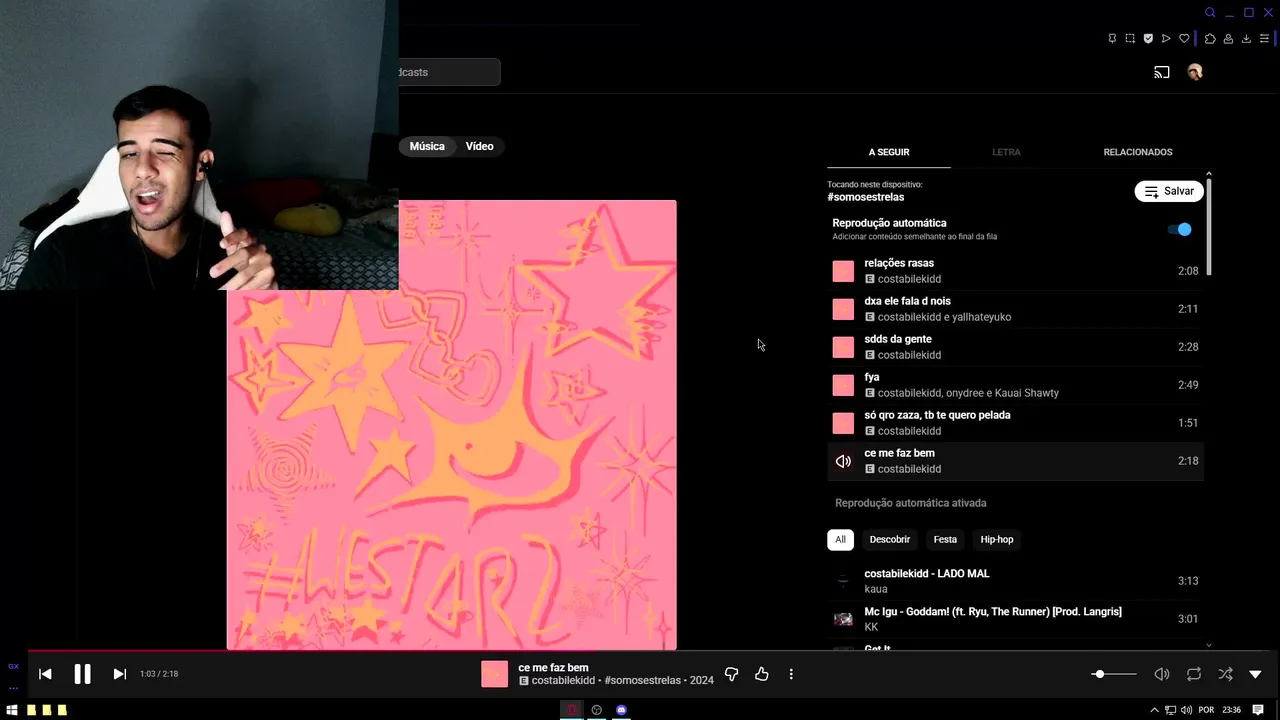Screen dimensions: 1280x720
Task: Turn off Reprodução automática switch
Action: [1180, 229]
